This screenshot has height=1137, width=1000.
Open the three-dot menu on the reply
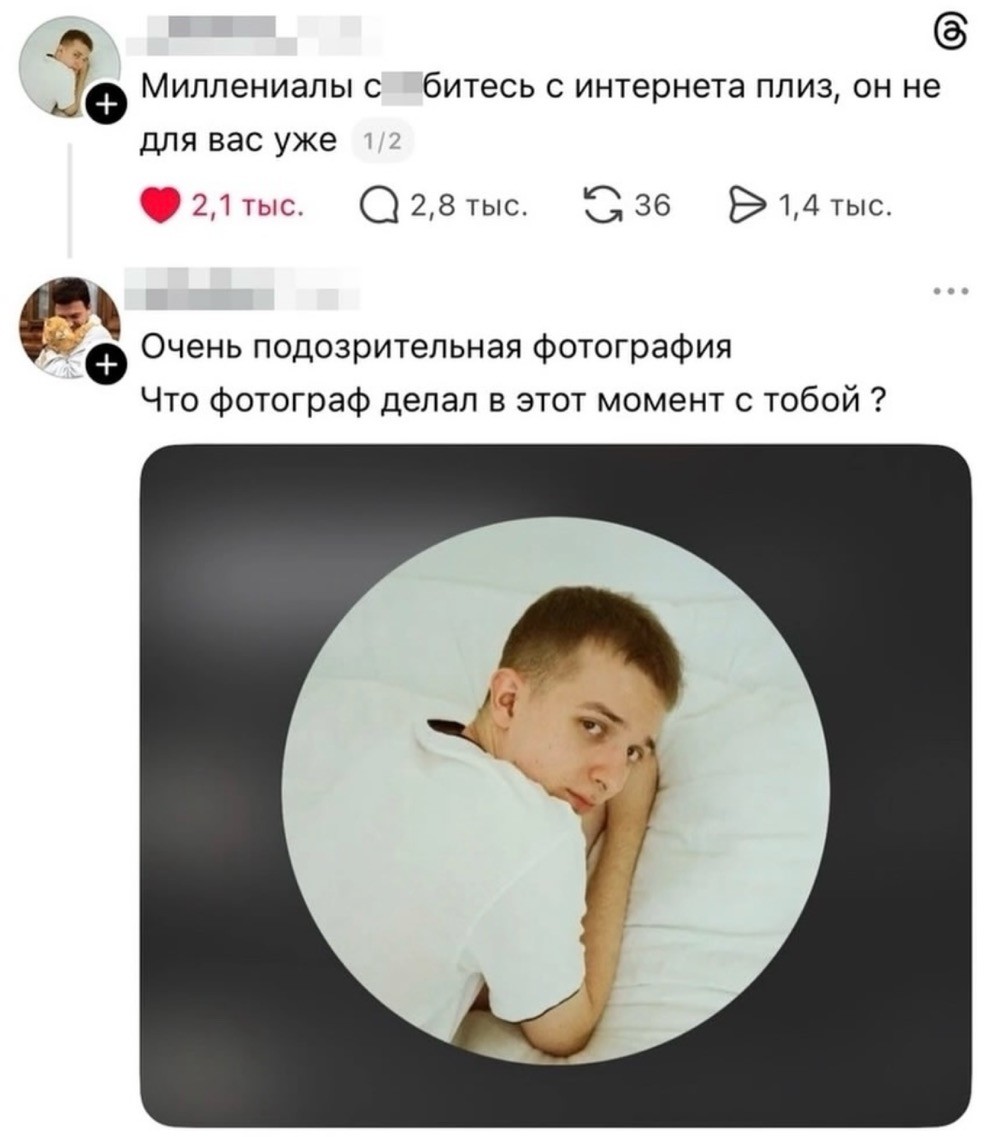[949, 294]
